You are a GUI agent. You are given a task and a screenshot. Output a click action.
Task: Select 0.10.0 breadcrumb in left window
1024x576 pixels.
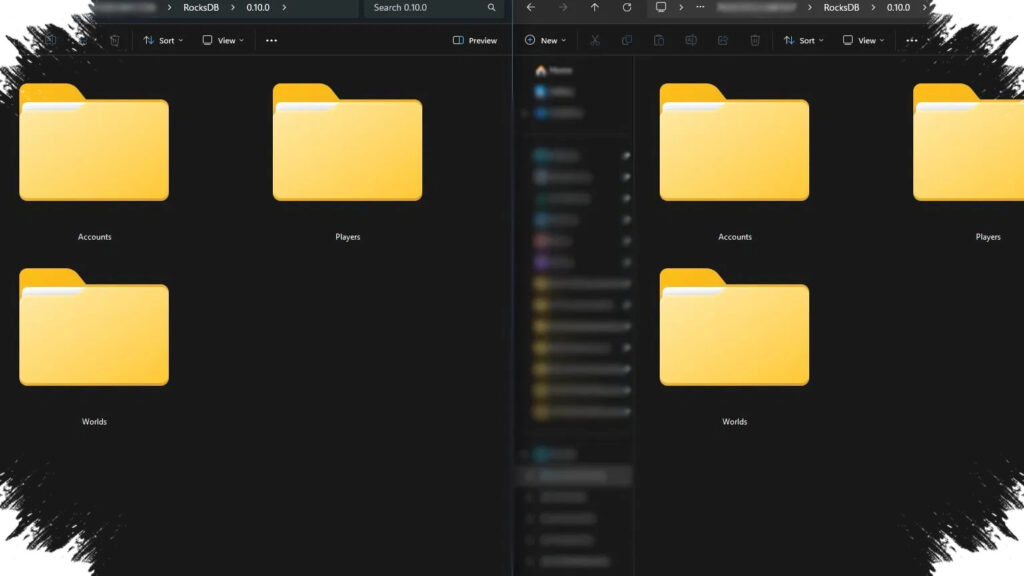click(258, 7)
